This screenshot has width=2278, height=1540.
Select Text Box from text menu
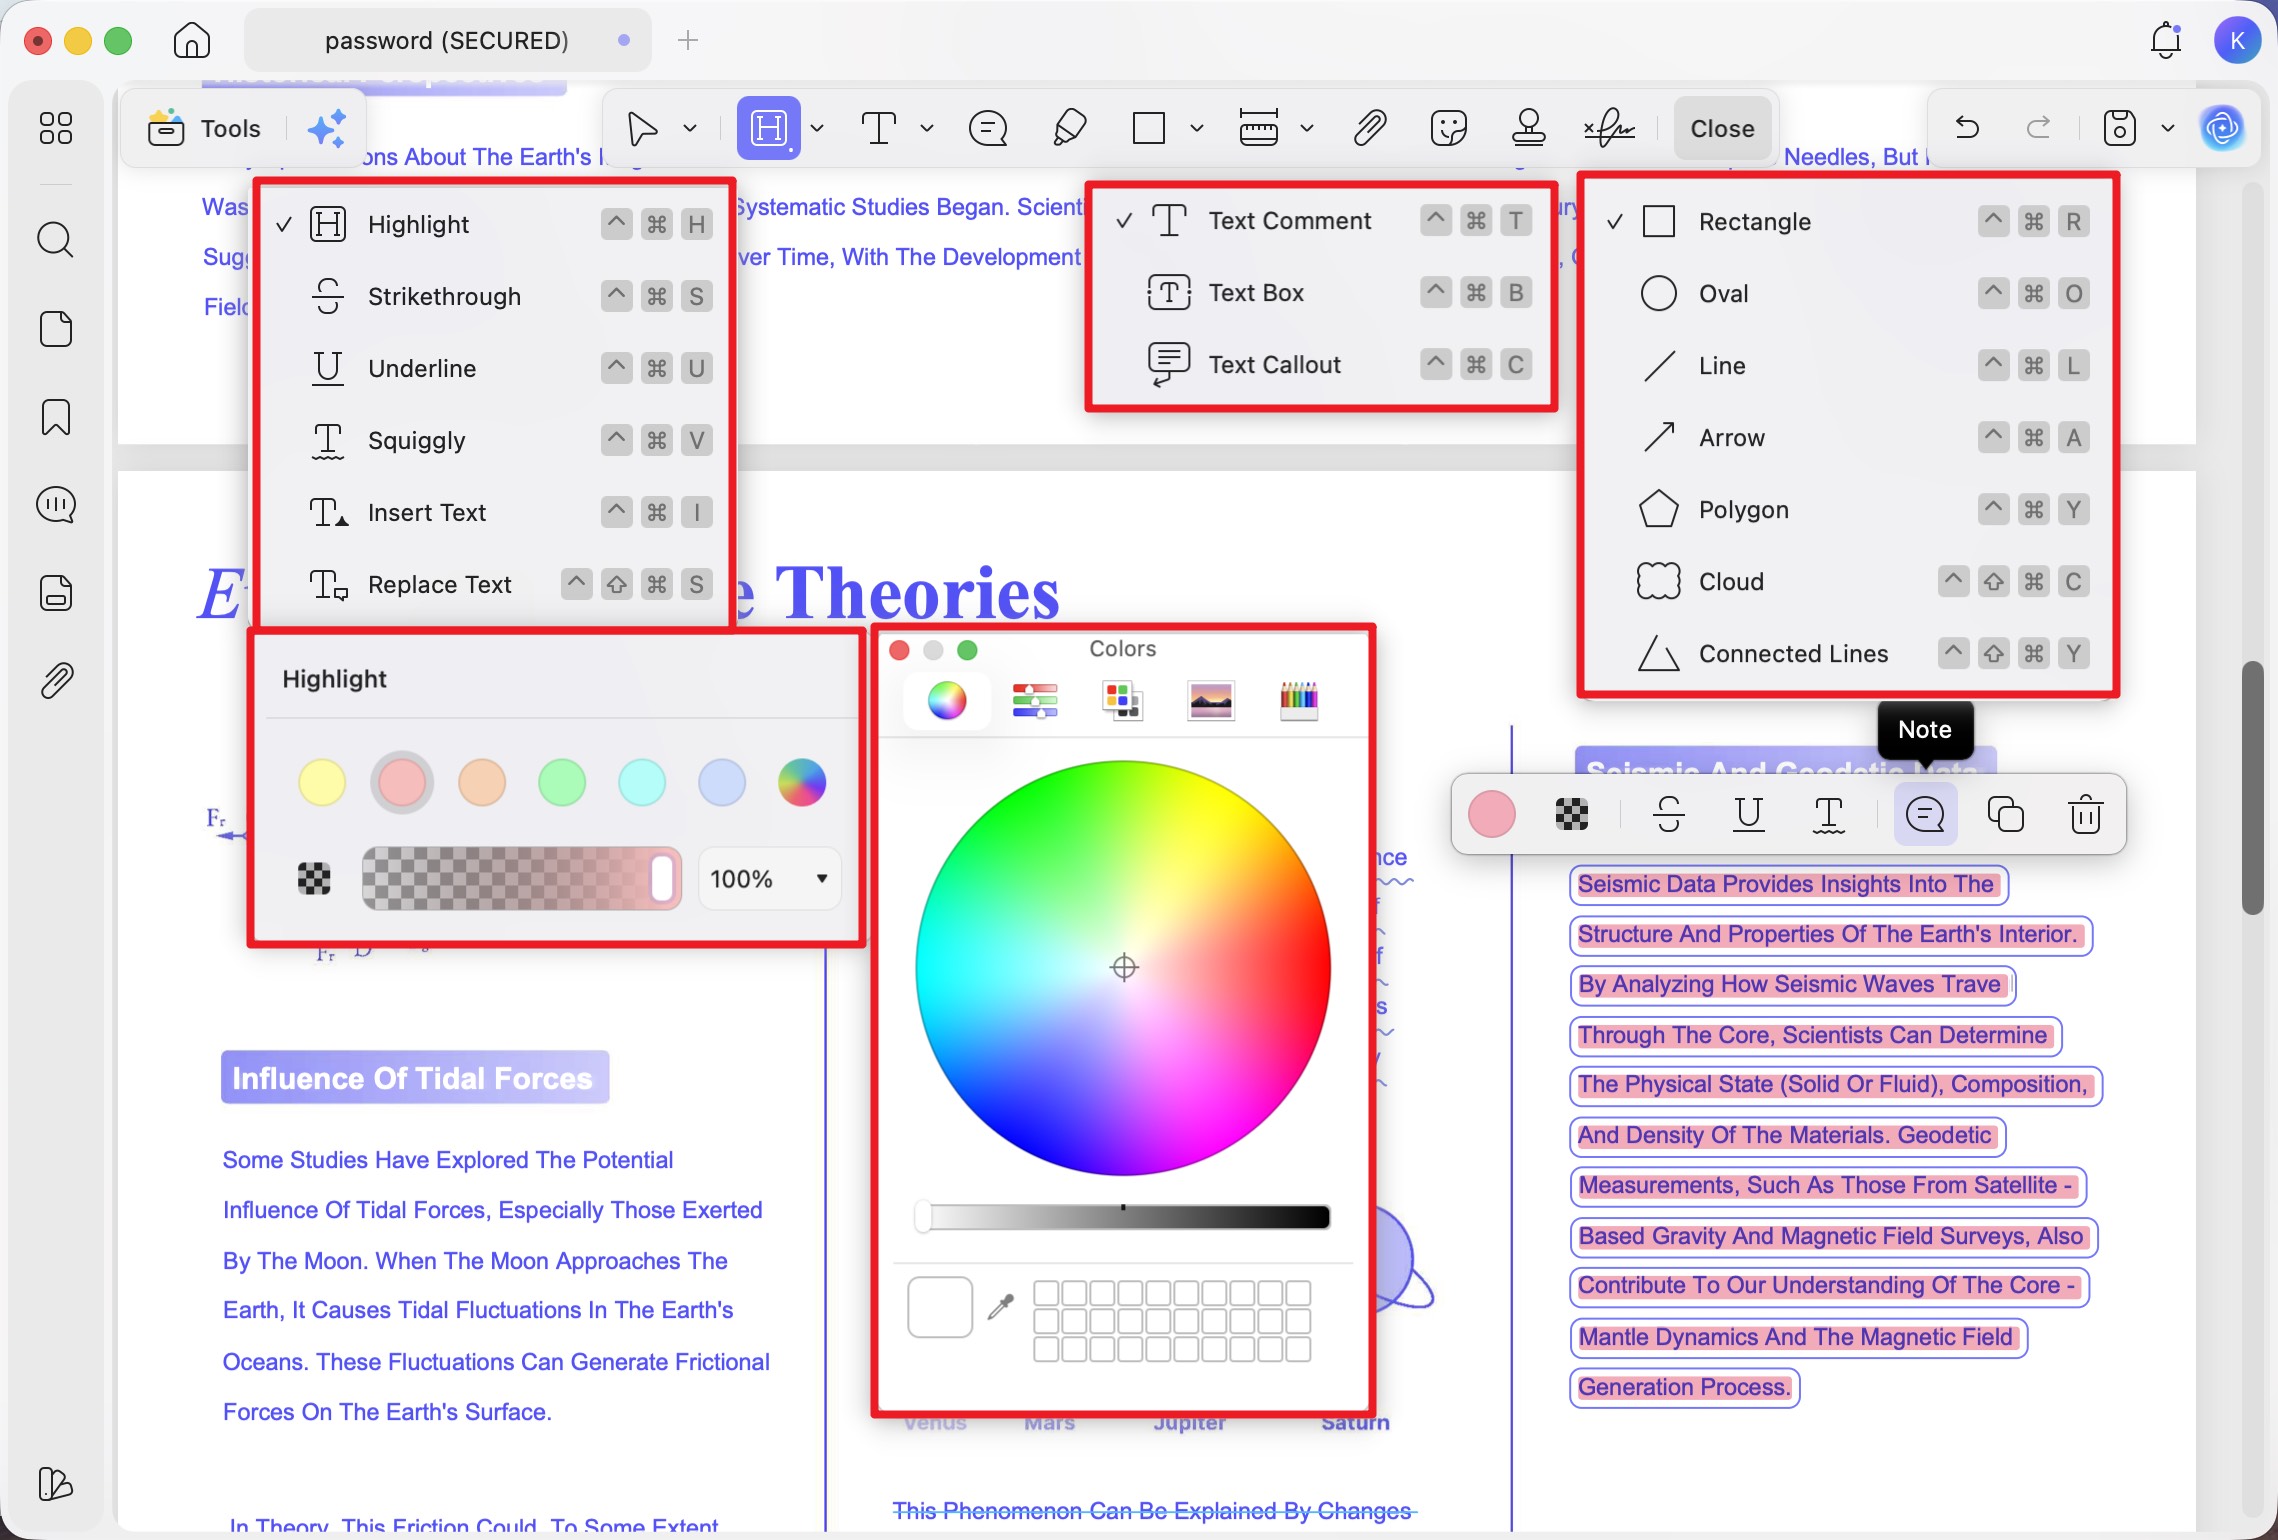[x=1322, y=293]
